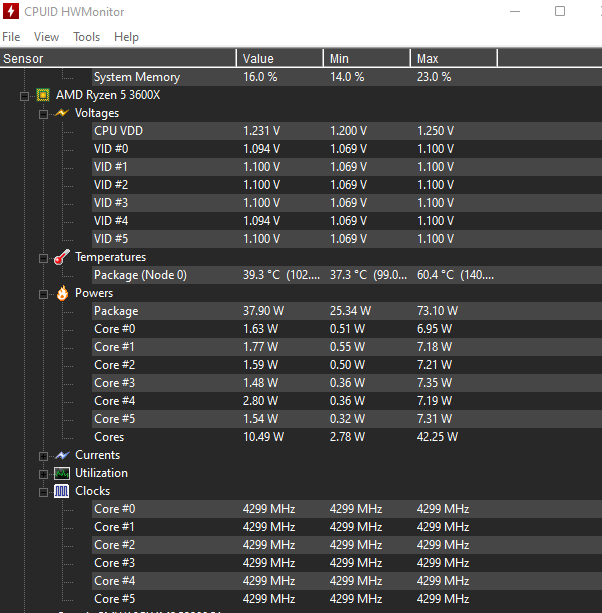
Task: Select Core #0 under Clocks
Action: [x=347, y=509]
